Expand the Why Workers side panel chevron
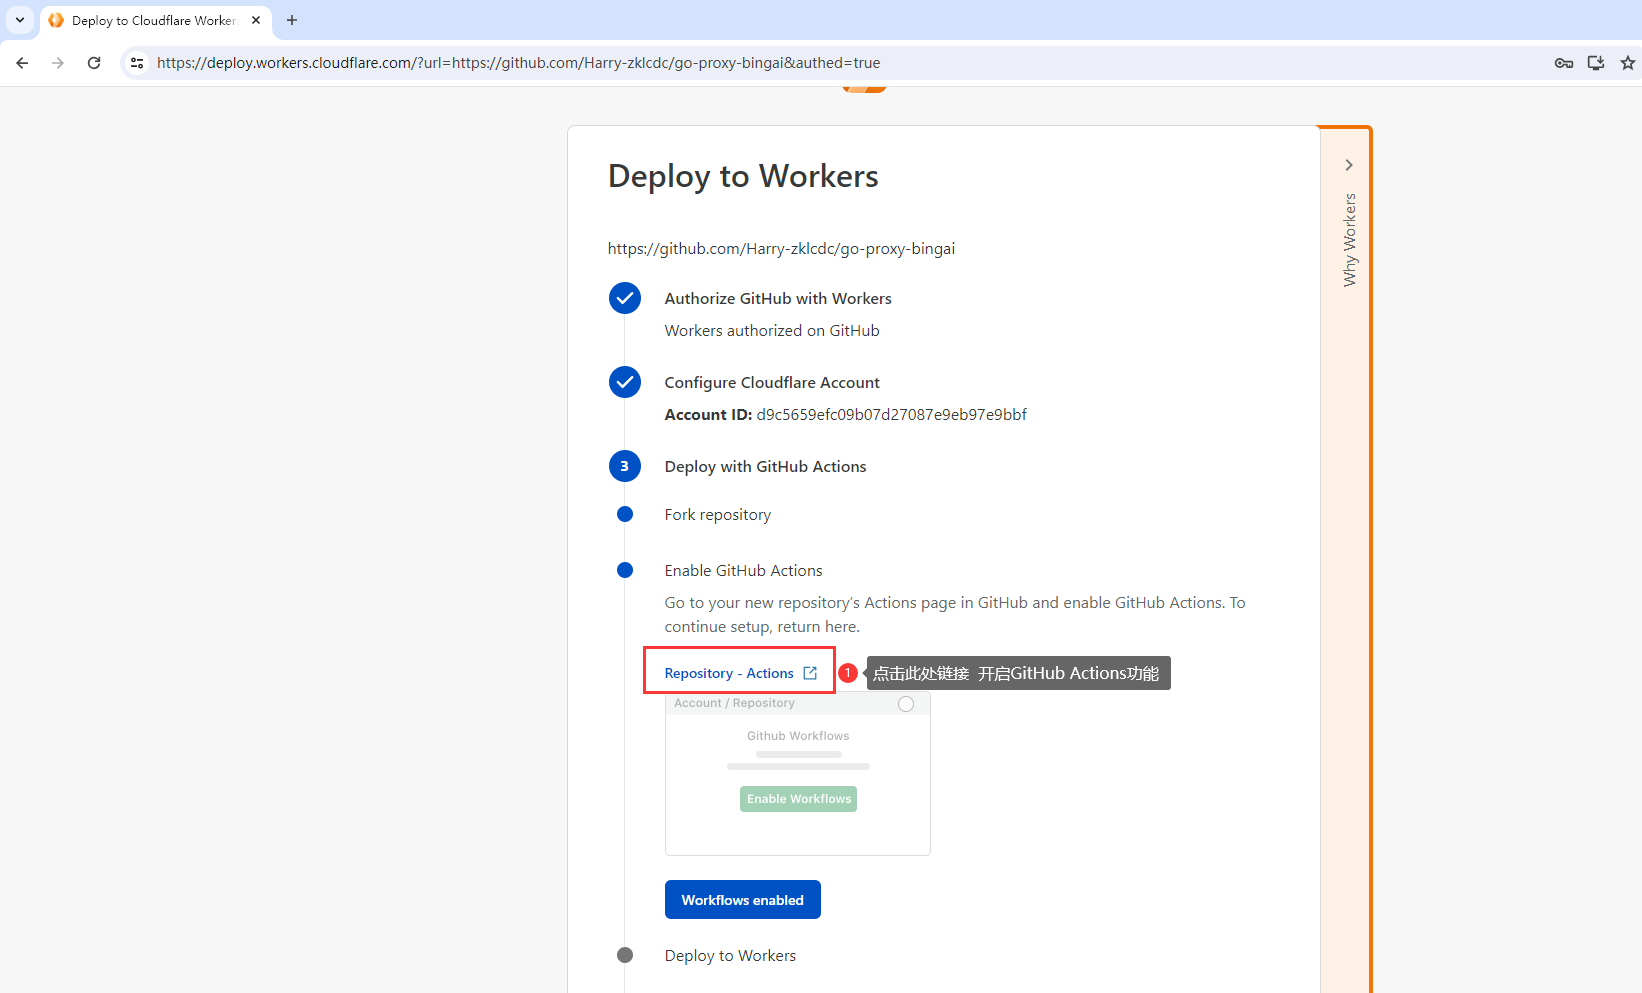 [x=1349, y=165]
